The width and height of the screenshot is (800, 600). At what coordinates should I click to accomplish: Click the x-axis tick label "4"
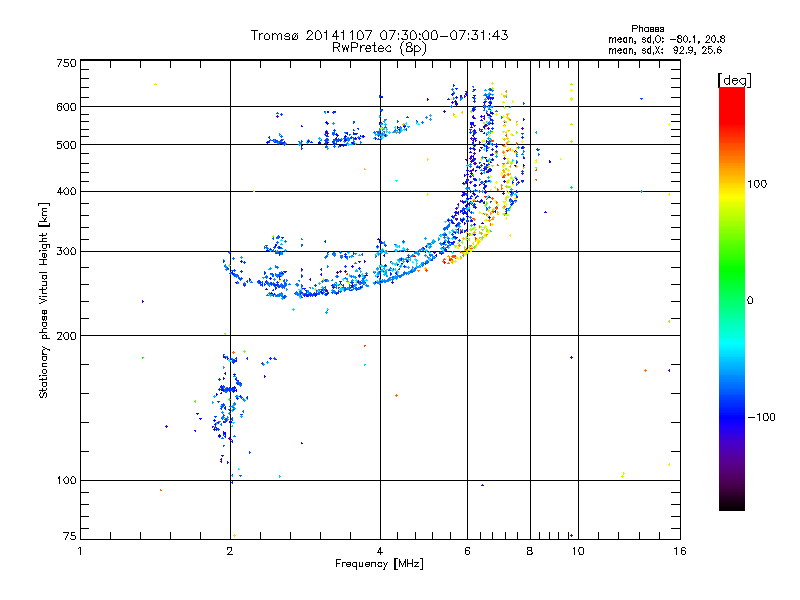pos(380,551)
